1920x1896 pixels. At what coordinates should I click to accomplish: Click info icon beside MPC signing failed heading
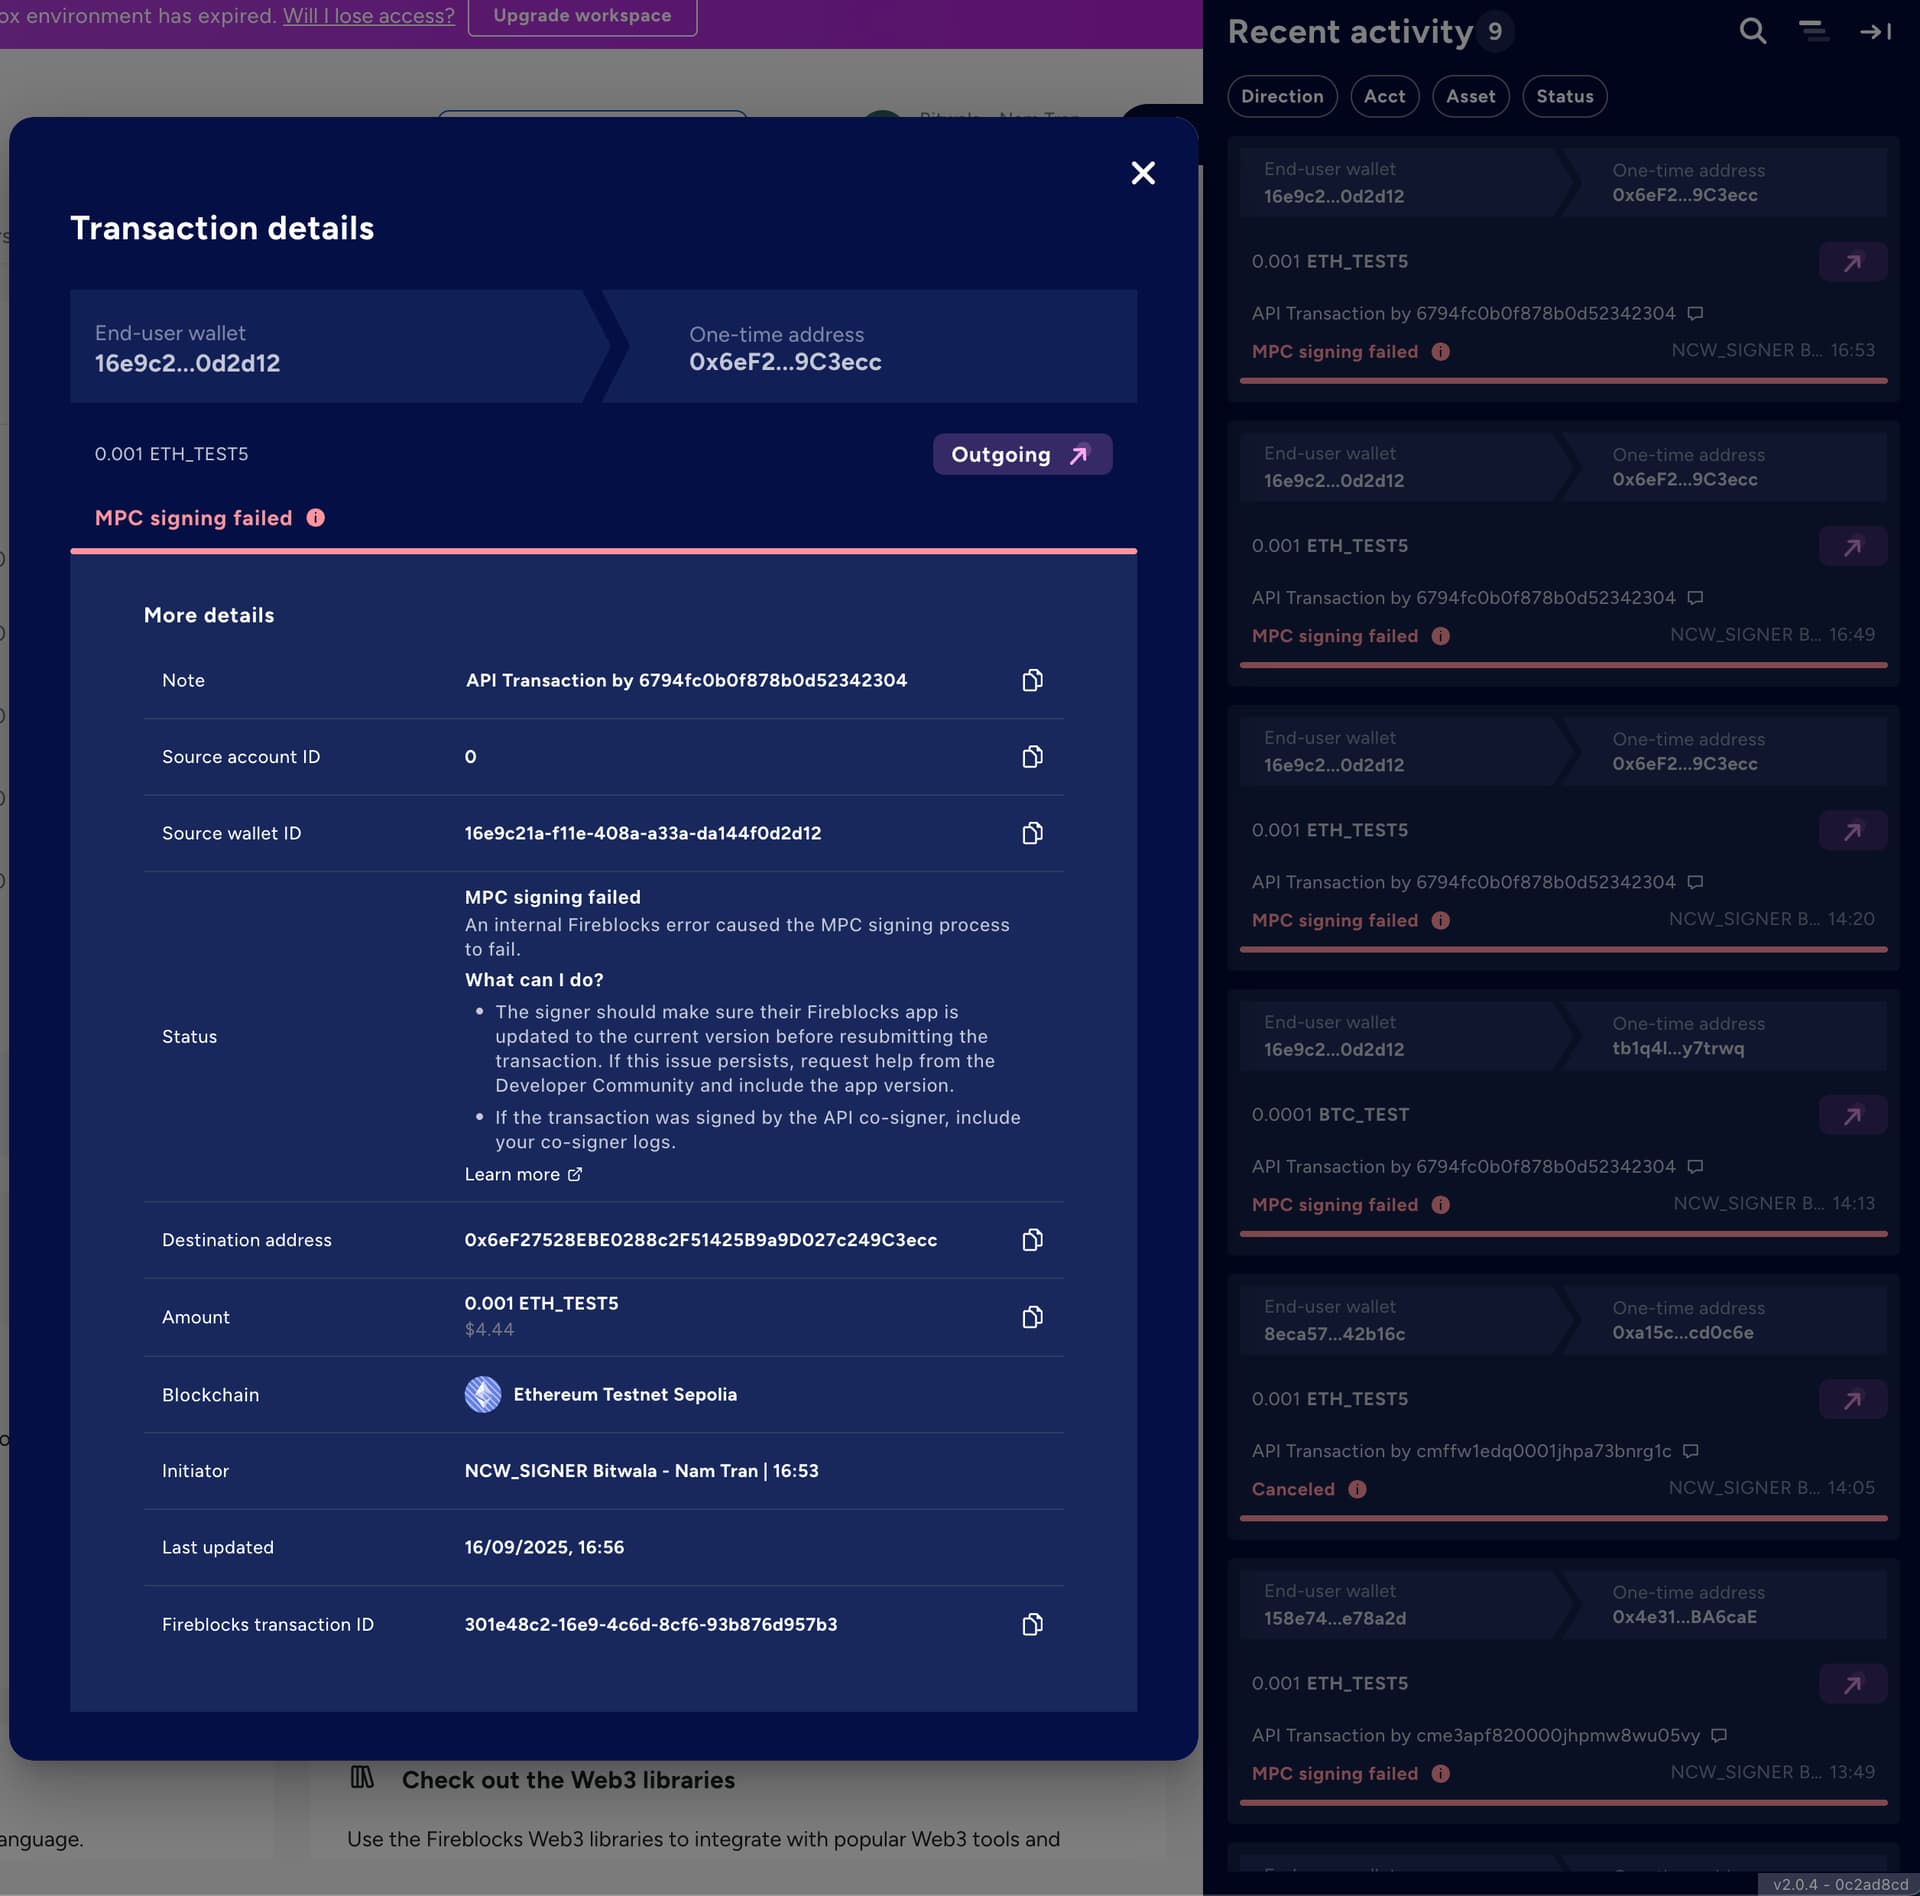pyautogui.click(x=316, y=518)
